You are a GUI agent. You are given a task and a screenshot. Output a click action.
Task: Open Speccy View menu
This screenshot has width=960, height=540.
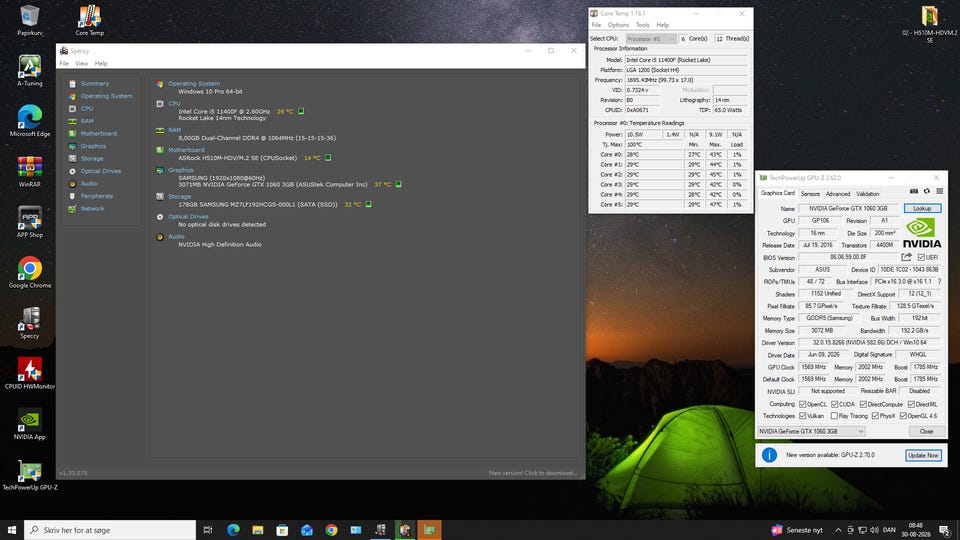click(81, 64)
